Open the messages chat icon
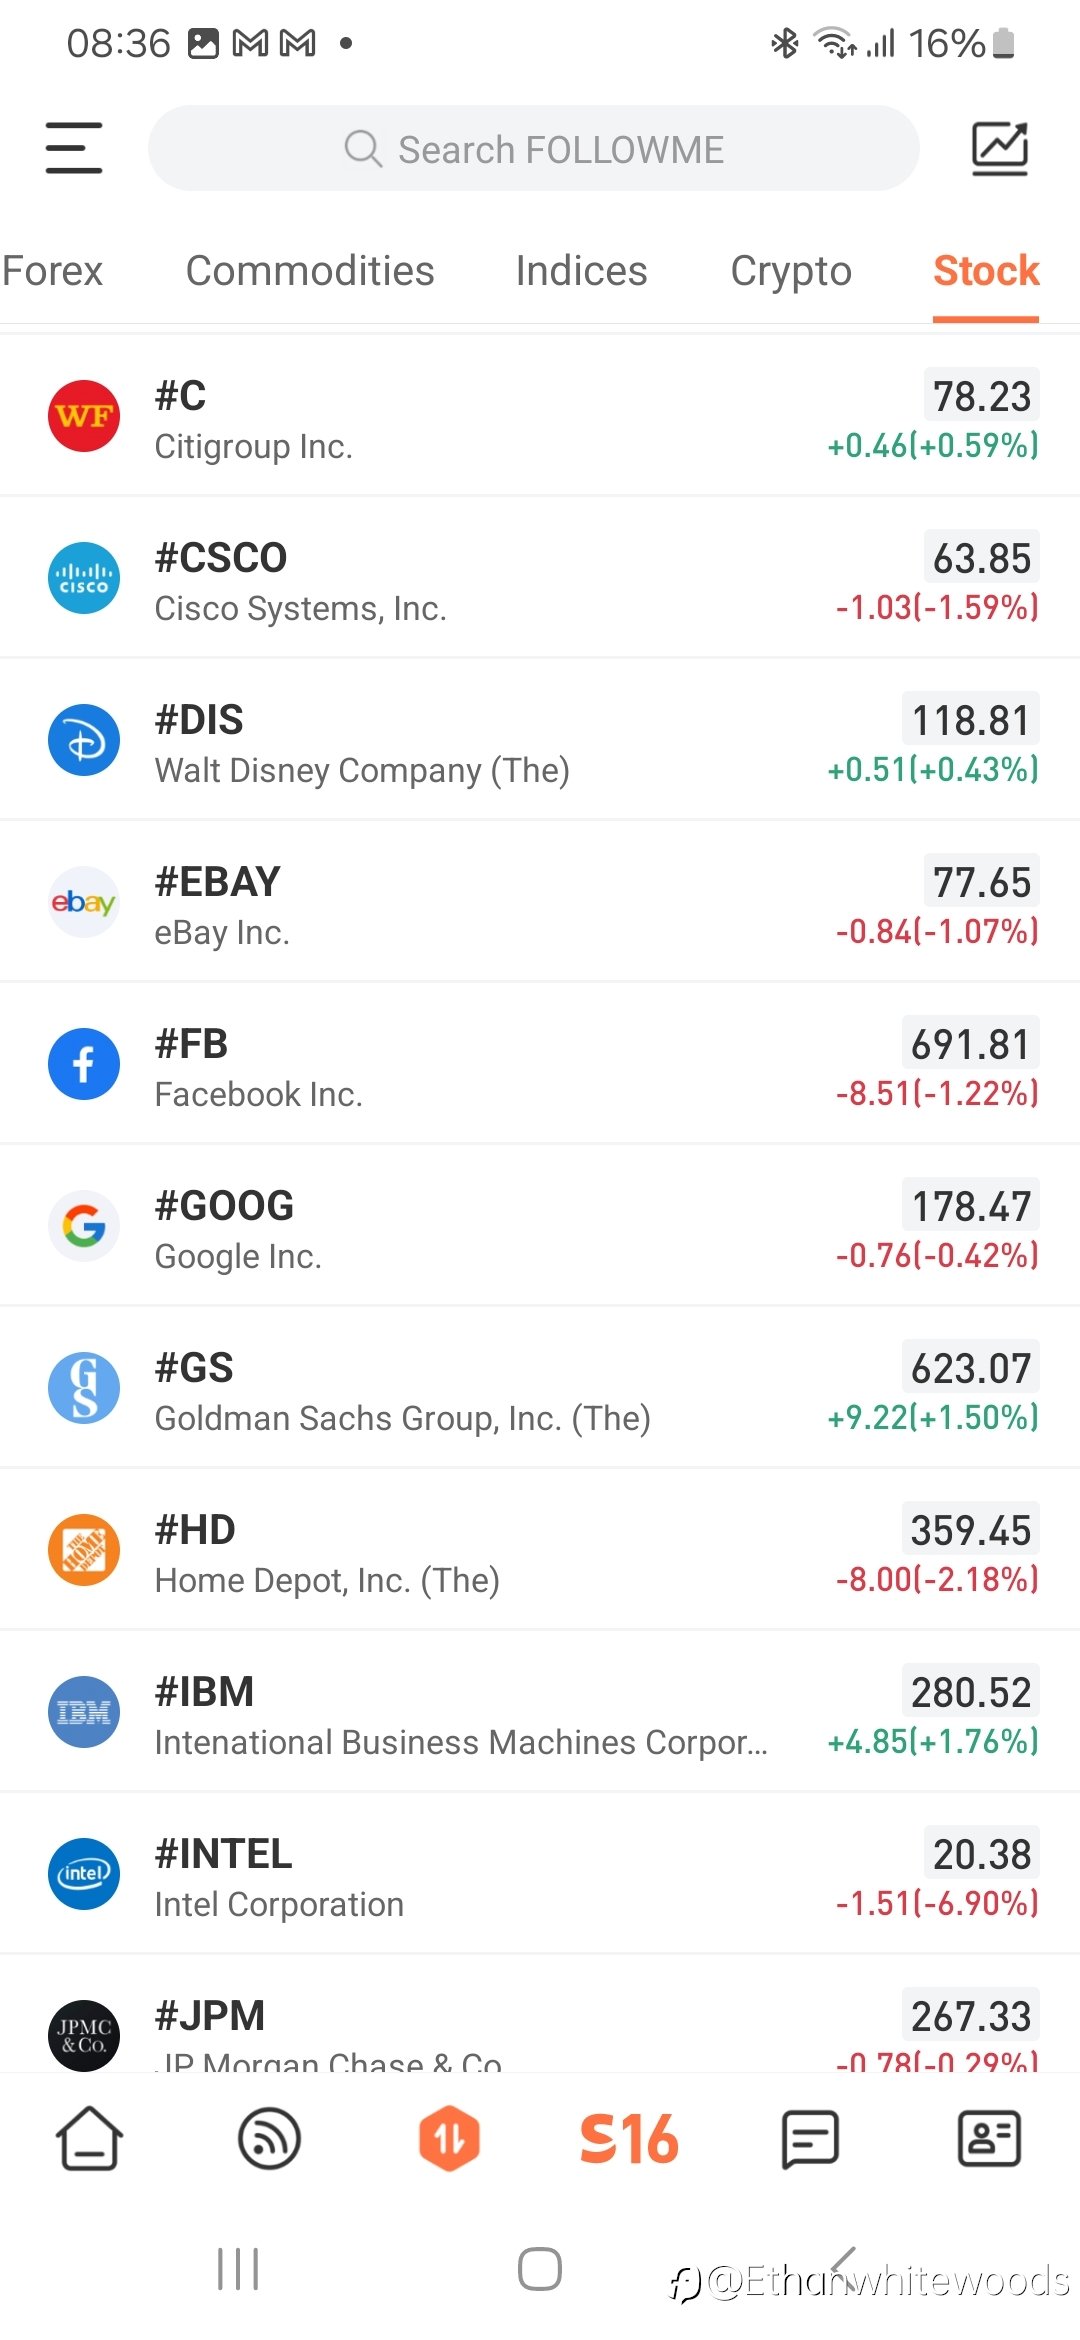Image resolution: width=1080 pixels, height=2340 pixels. pyautogui.click(x=809, y=2139)
